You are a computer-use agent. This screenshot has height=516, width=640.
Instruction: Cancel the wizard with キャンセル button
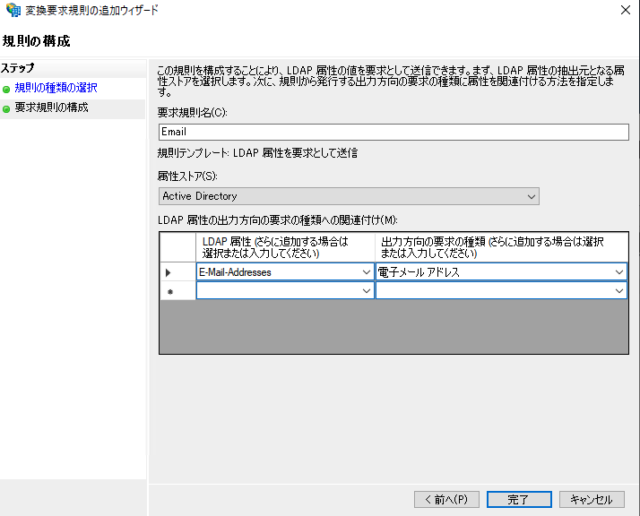[x=592, y=499]
